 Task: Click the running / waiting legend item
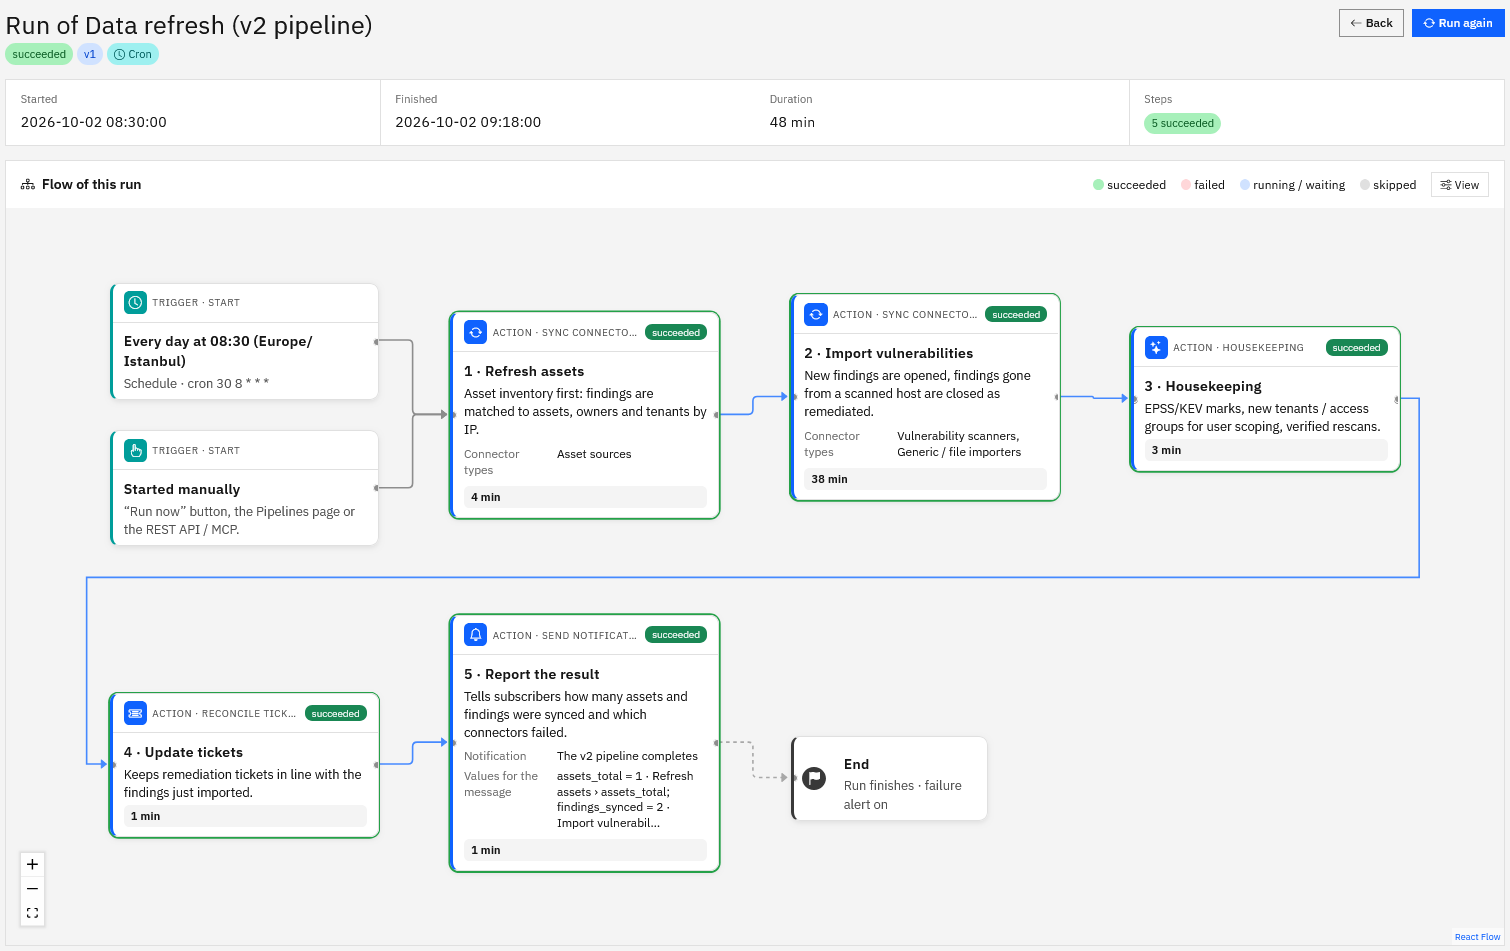1292,185
